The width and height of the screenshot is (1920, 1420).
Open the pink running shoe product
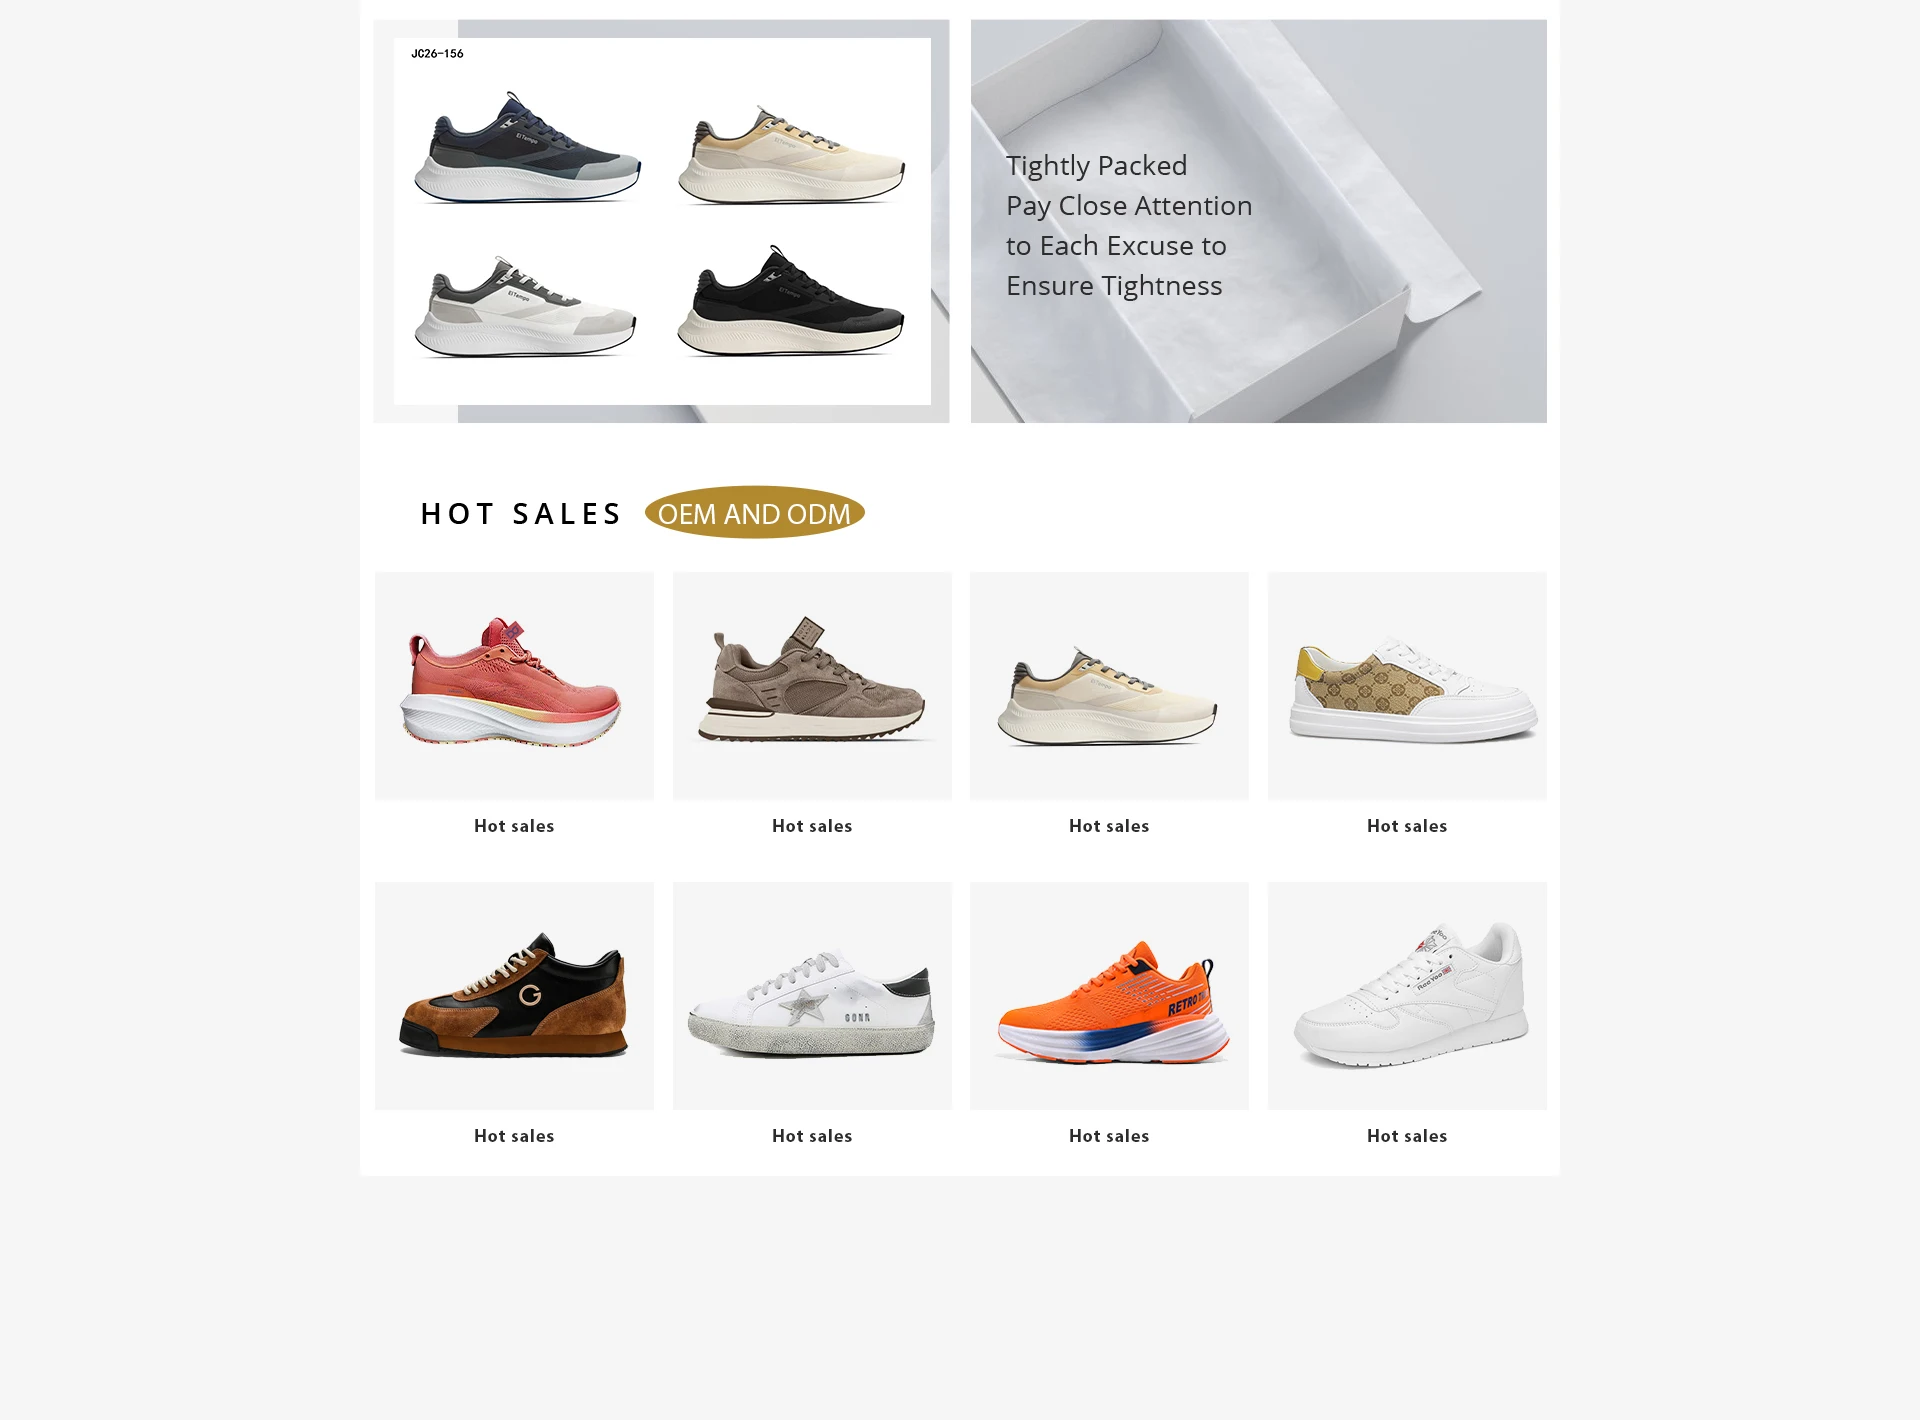514,685
